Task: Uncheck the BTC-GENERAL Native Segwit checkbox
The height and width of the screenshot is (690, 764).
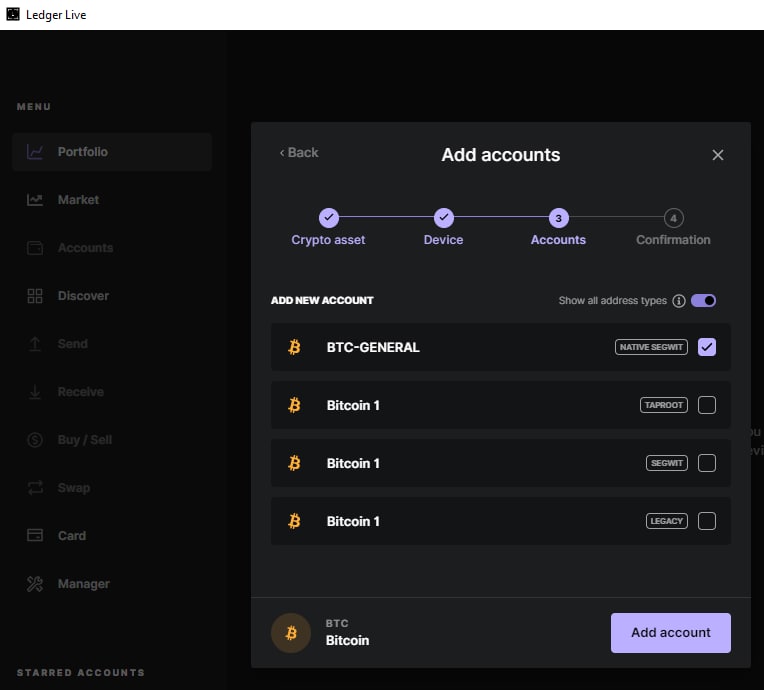Action: [707, 347]
